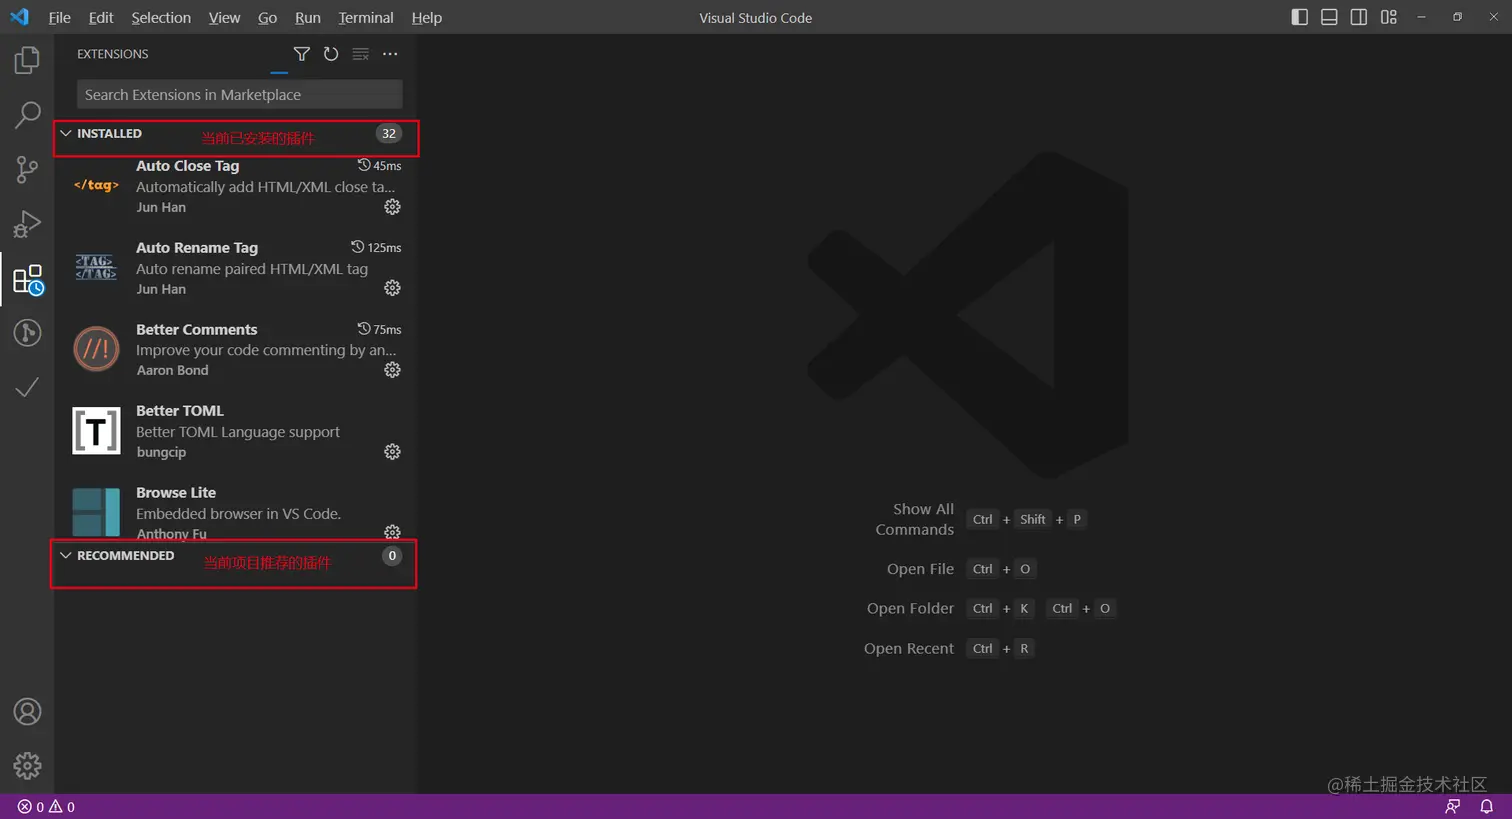1512x819 pixels.
Task: Open Views and More Actions ellipsis
Action: tap(390, 54)
